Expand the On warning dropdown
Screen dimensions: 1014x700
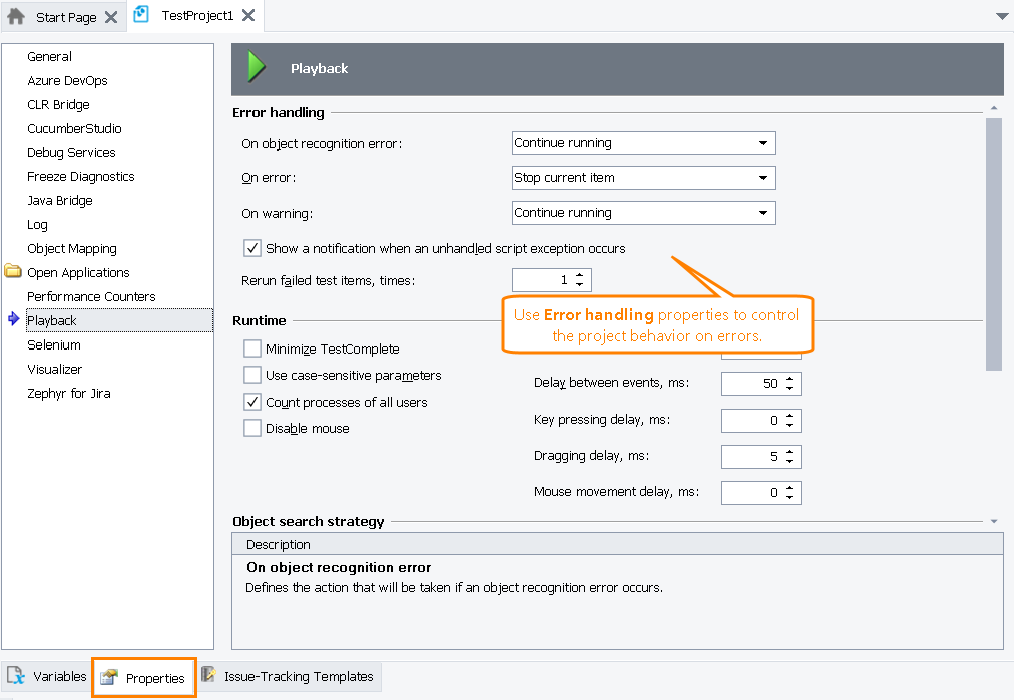(x=763, y=213)
